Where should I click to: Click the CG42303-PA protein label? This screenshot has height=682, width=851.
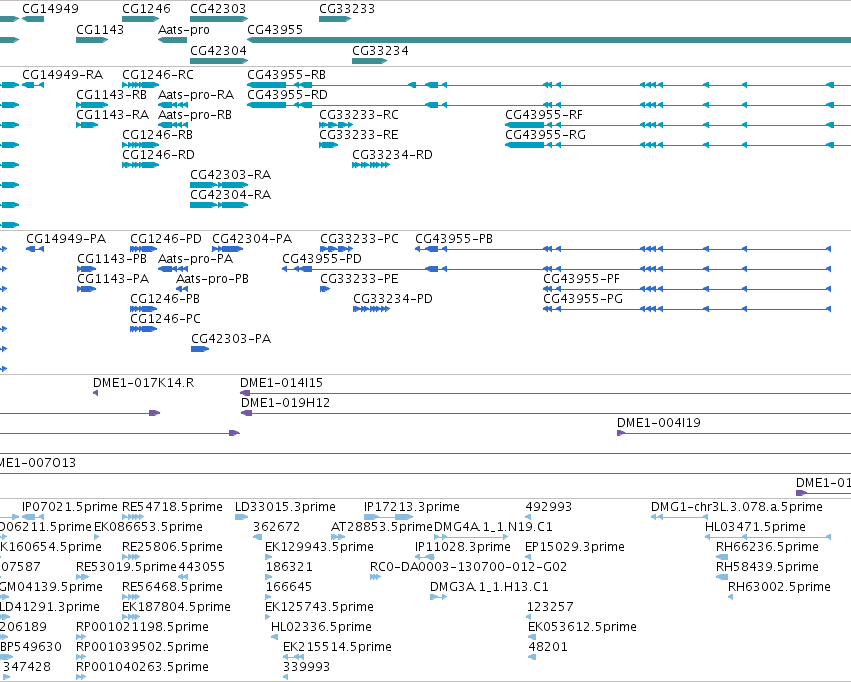pos(231,339)
